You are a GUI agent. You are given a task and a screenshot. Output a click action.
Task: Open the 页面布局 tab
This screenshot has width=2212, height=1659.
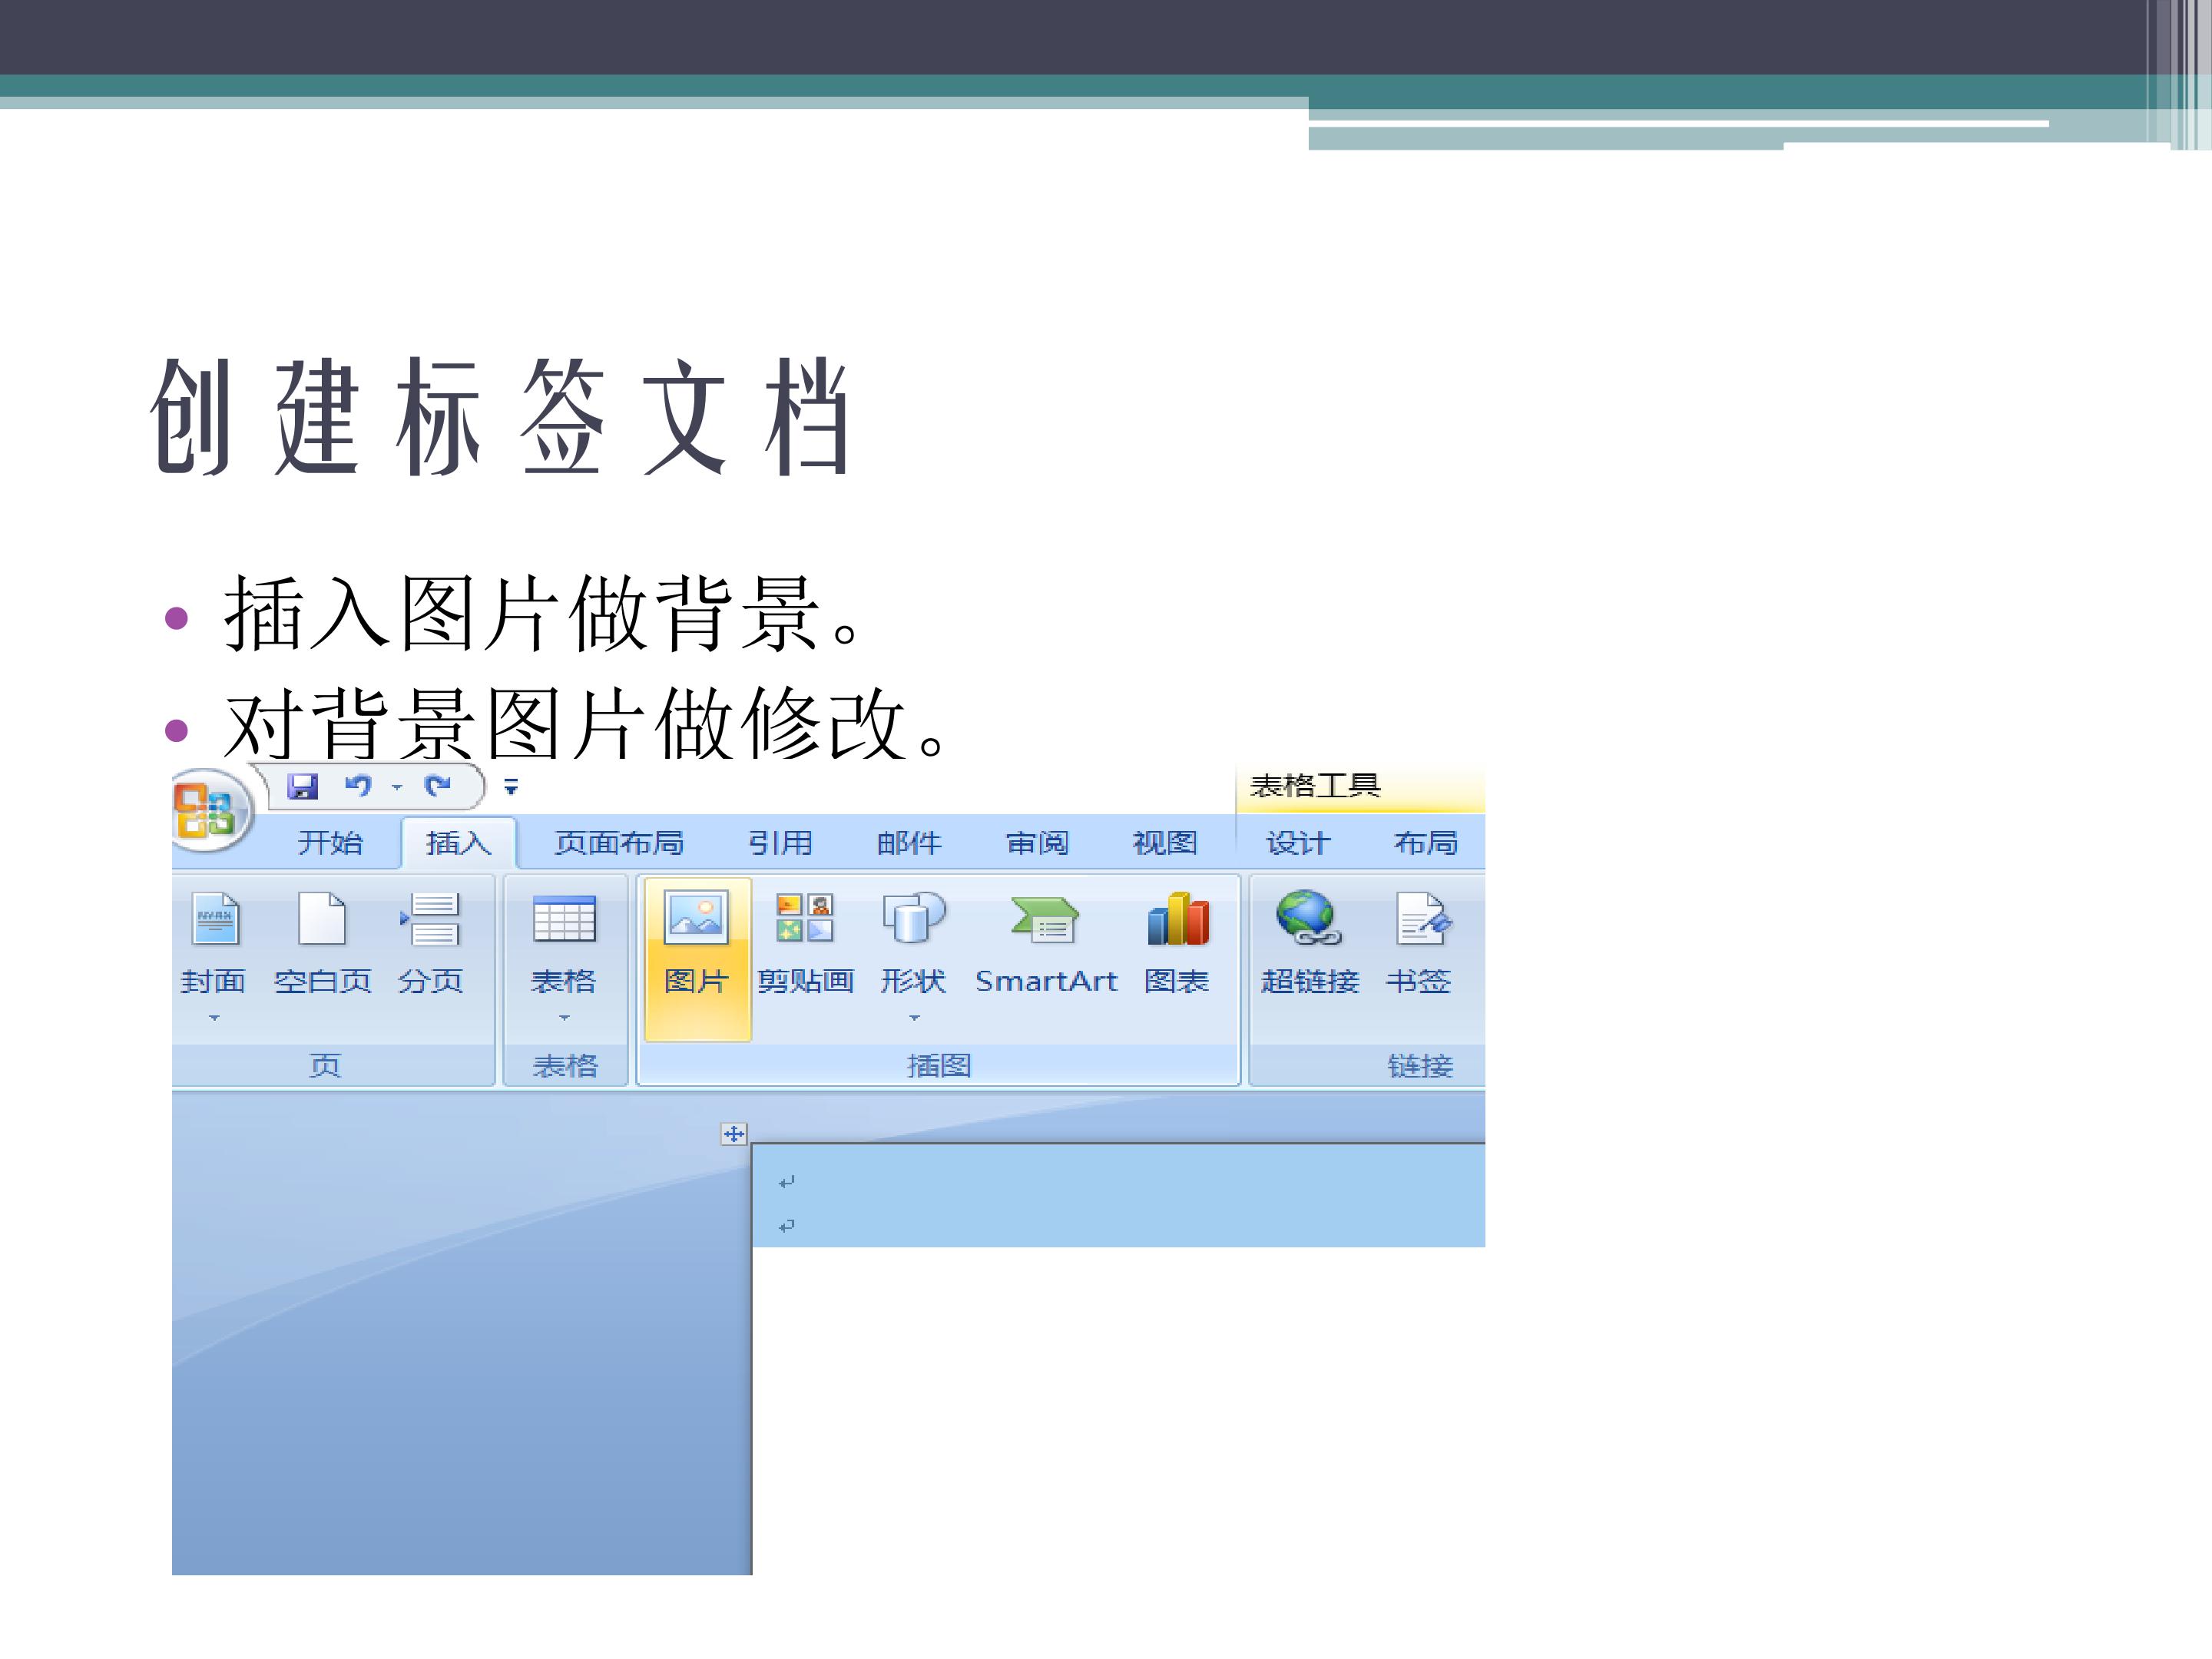pyautogui.click(x=619, y=843)
